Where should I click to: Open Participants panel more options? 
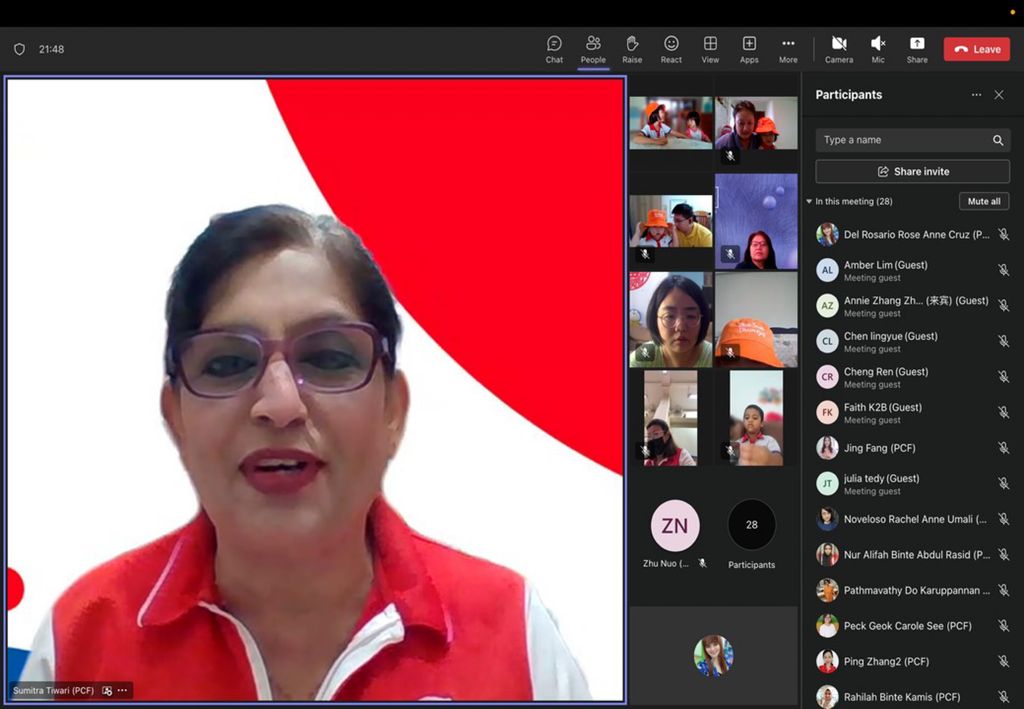[x=976, y=95]
